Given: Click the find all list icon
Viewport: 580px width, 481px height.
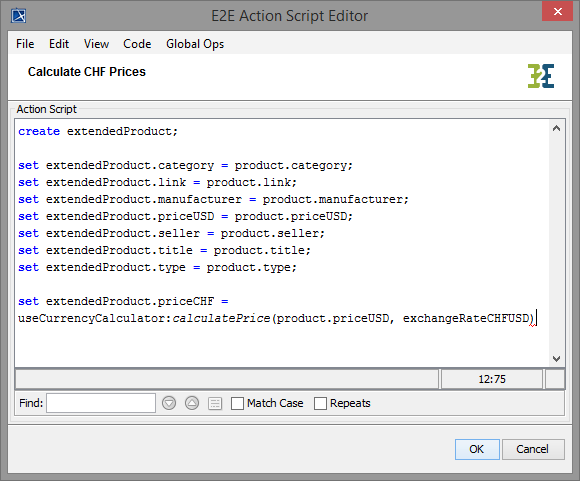Looking at the screenshot, I should coord(215,403).
